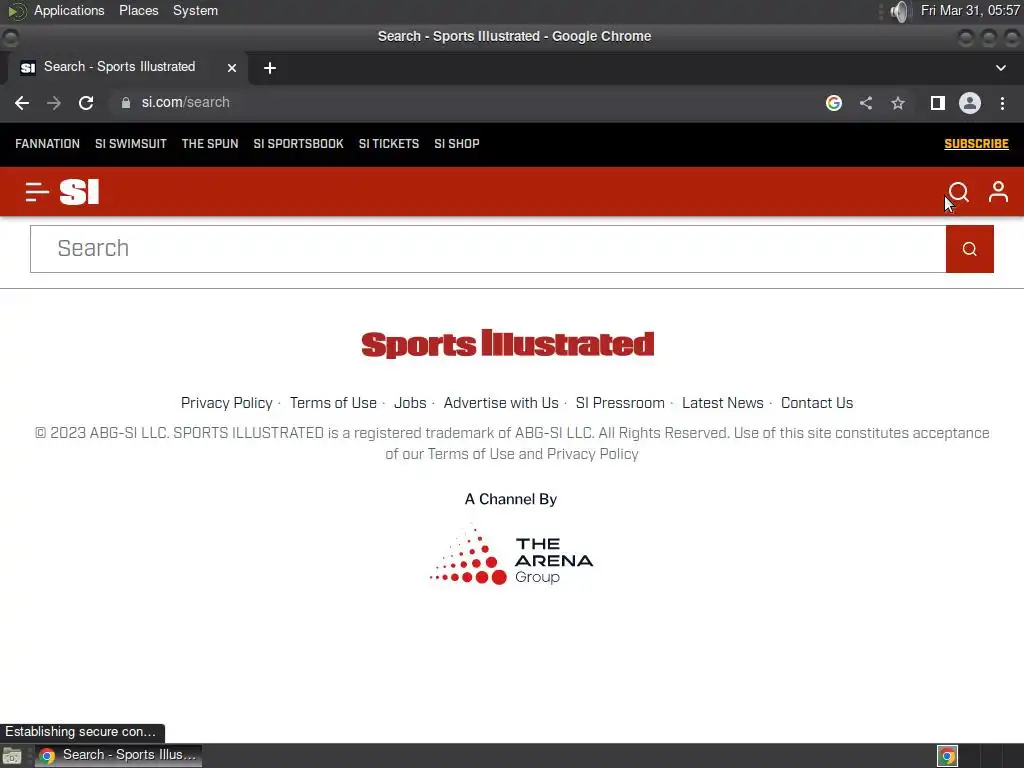
Task: Click the show desktop icon in taskbar
Action: [12, 756]
